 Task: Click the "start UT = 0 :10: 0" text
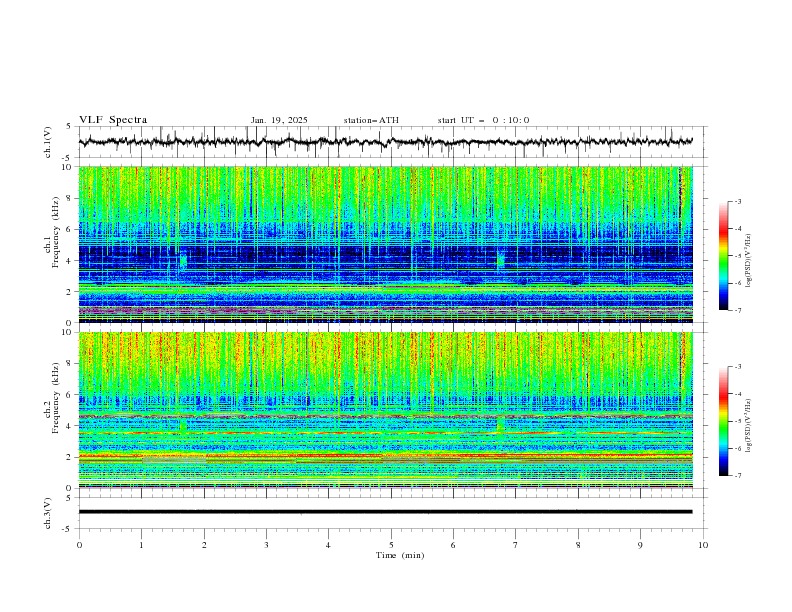[x=483, y=120]
